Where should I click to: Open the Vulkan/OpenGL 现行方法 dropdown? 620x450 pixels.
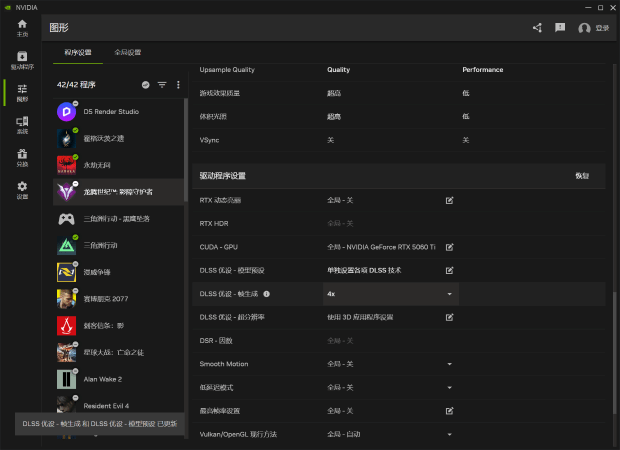450,434
